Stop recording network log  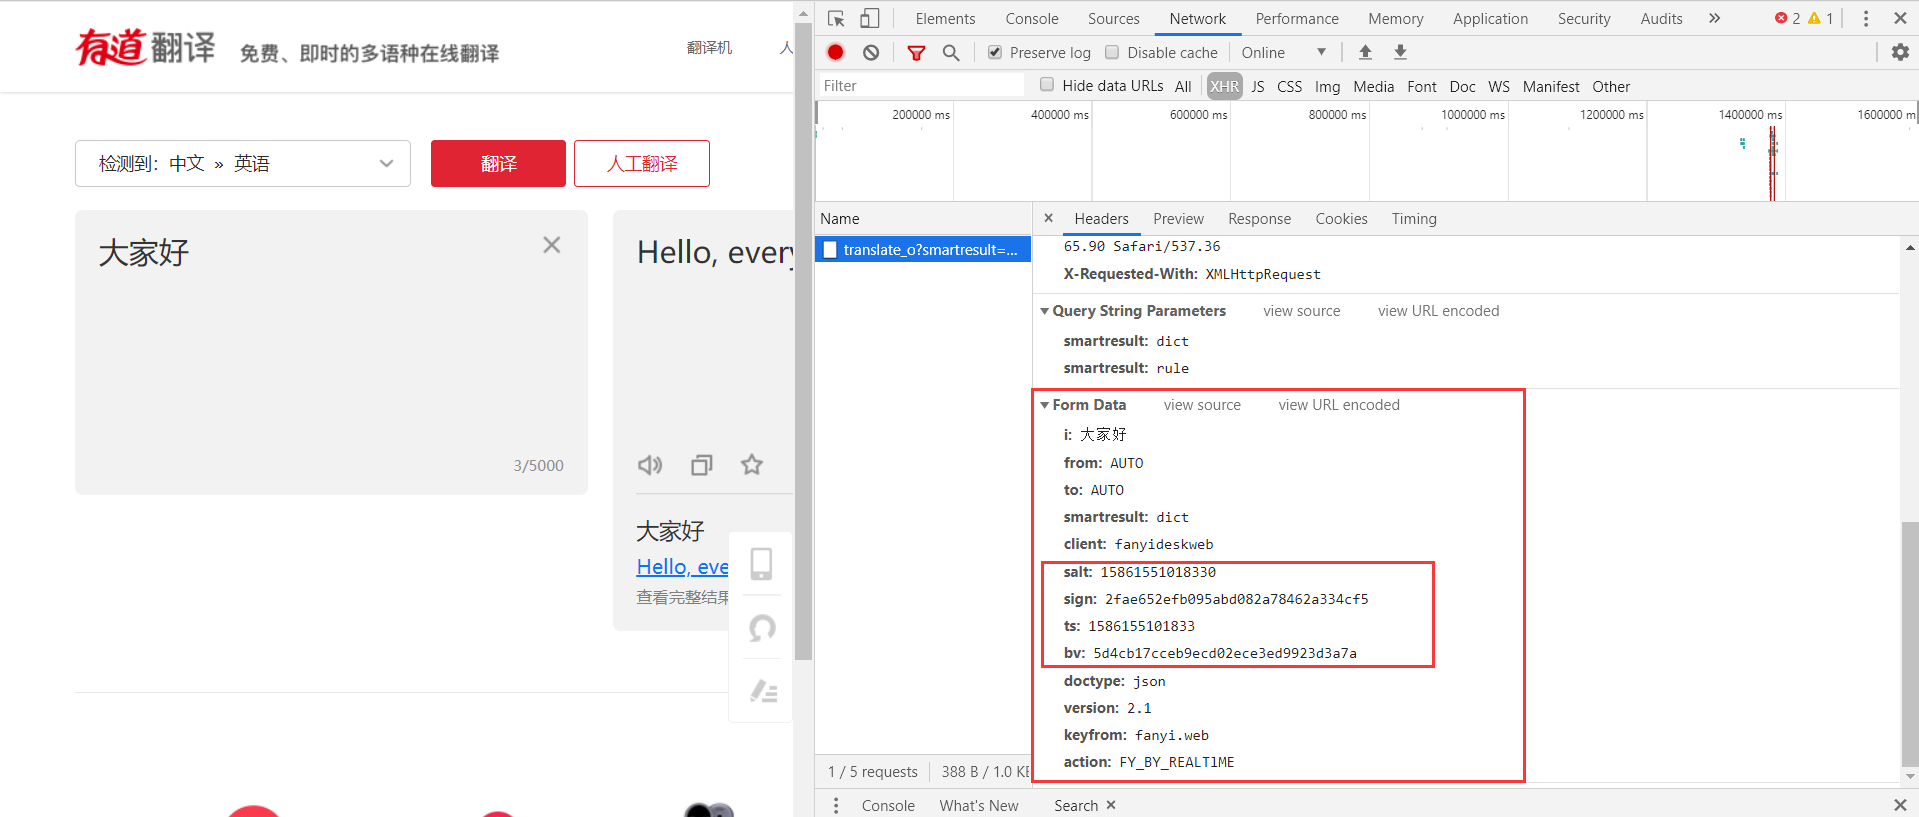point(836,52)
